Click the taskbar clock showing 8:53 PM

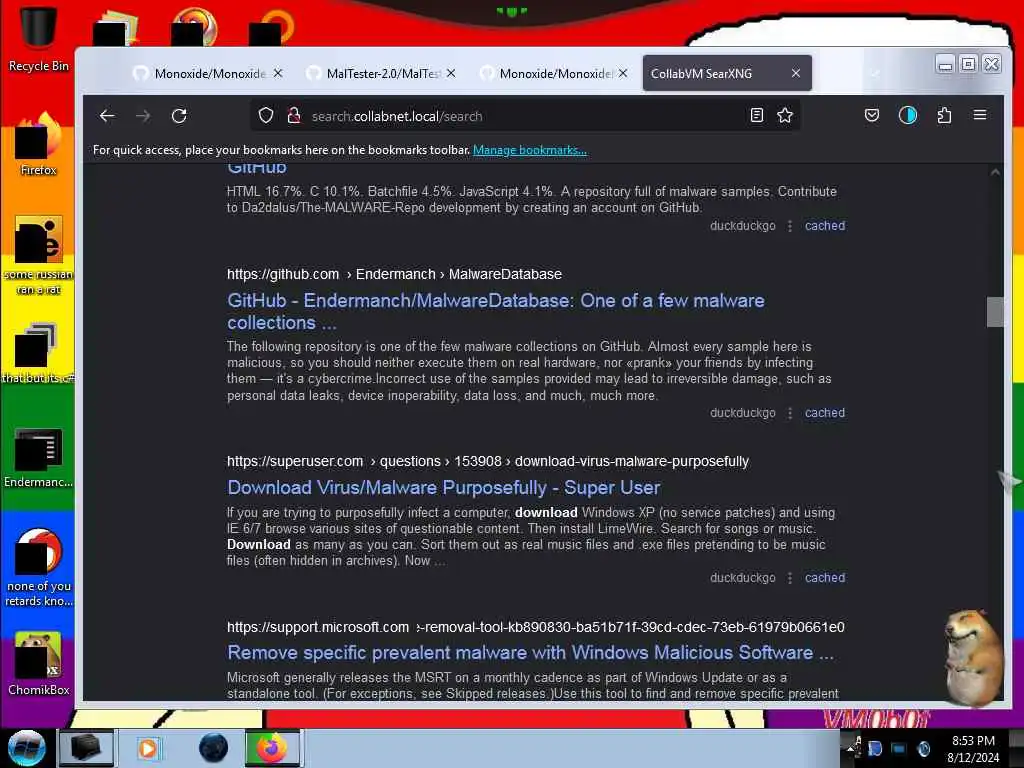973,748
